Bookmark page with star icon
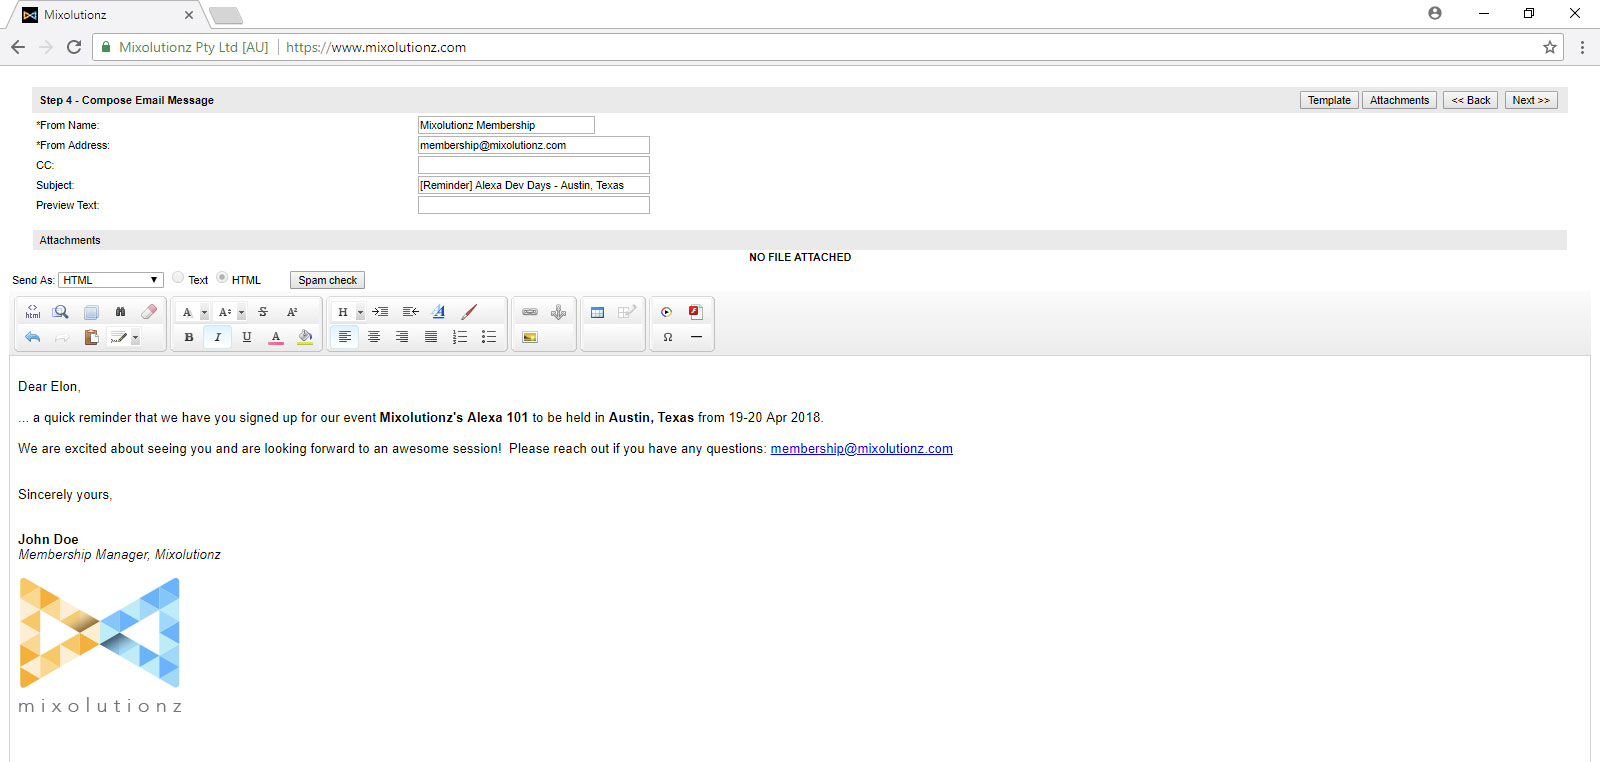 pyautogui.click(x=1549, y=47)
